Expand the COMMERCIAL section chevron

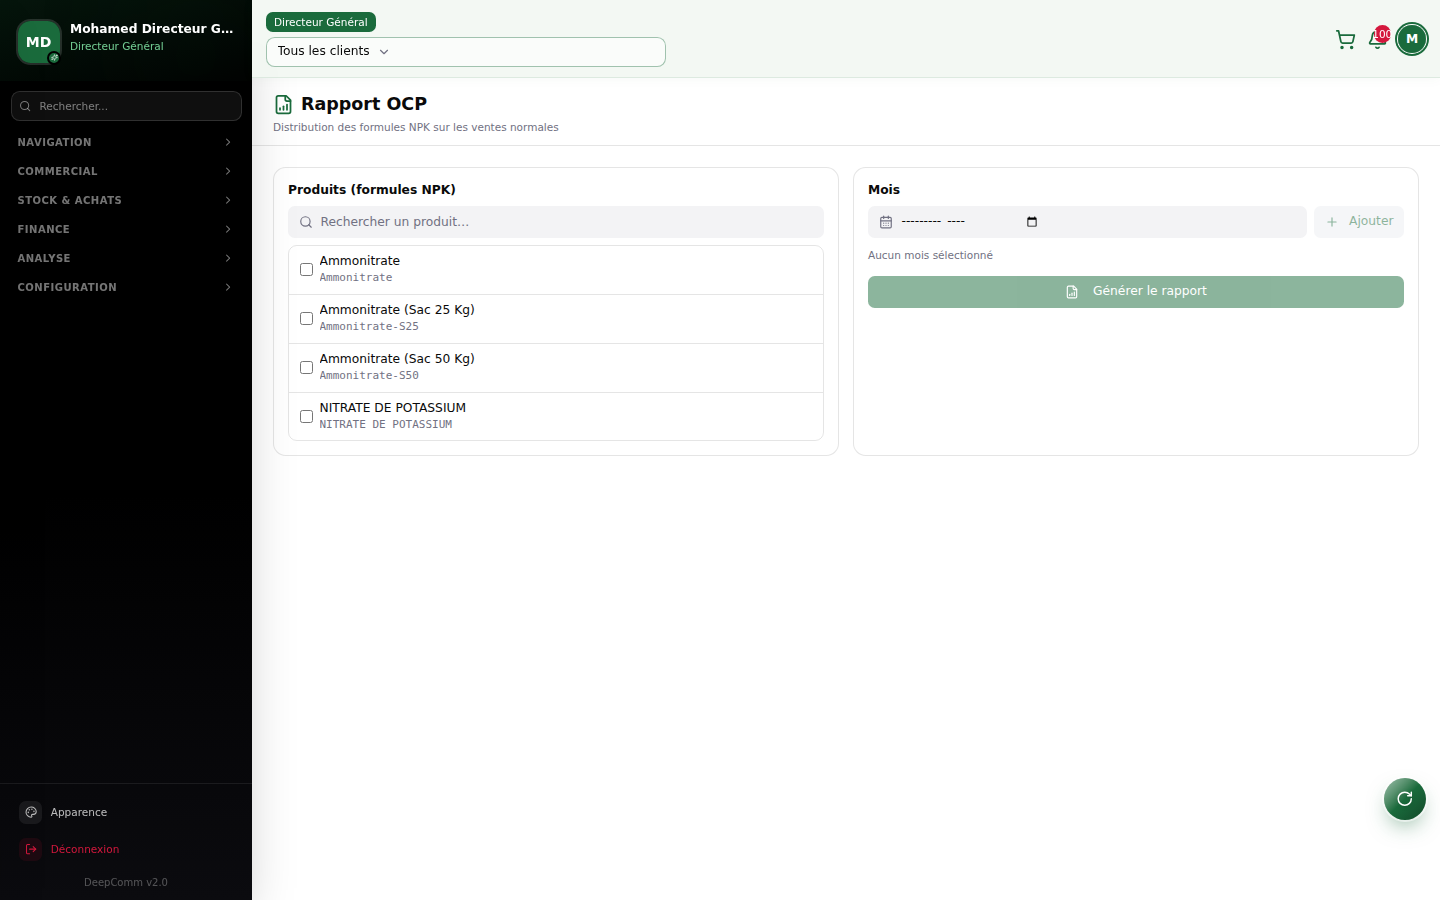pyautogui.click(x=228, y=171)
